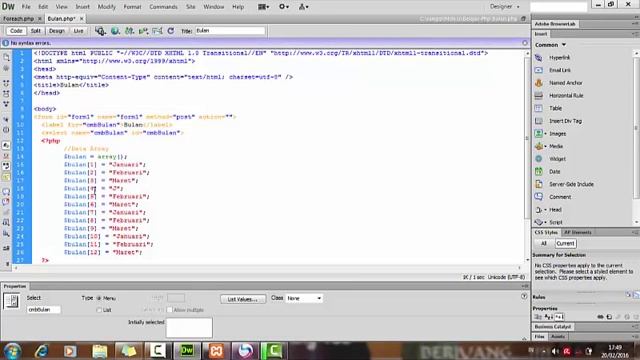Open the Layout dropdown in the title bar

pyautogui.click(x=264, y=7)
